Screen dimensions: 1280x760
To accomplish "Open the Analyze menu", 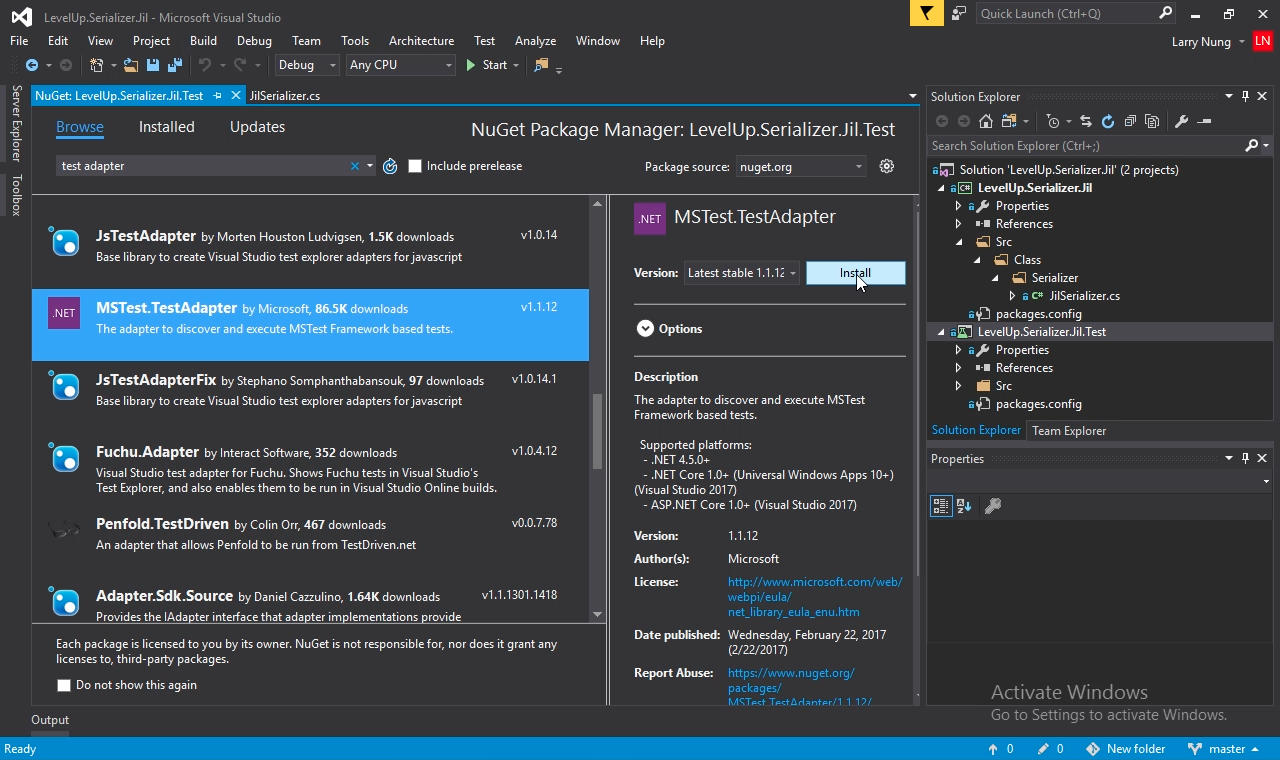I will (x=535, y=41).
